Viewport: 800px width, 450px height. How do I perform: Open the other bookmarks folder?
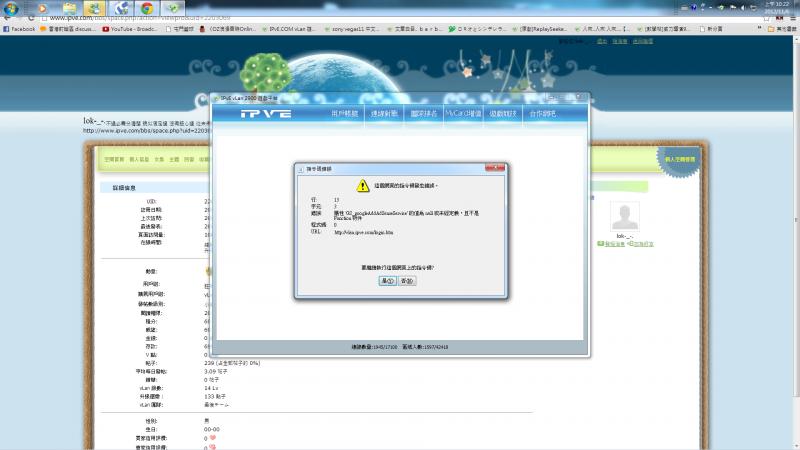tap(782, 29)
